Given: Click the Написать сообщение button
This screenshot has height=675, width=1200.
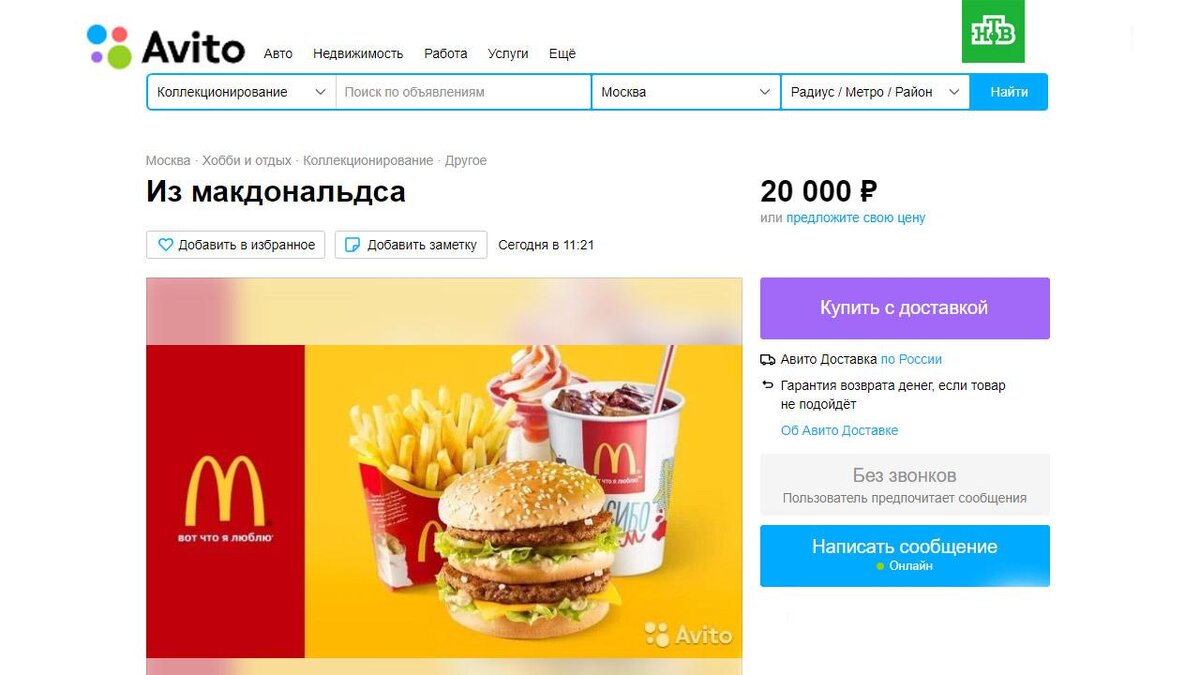Looking at the screenshot, I should 904,555.
